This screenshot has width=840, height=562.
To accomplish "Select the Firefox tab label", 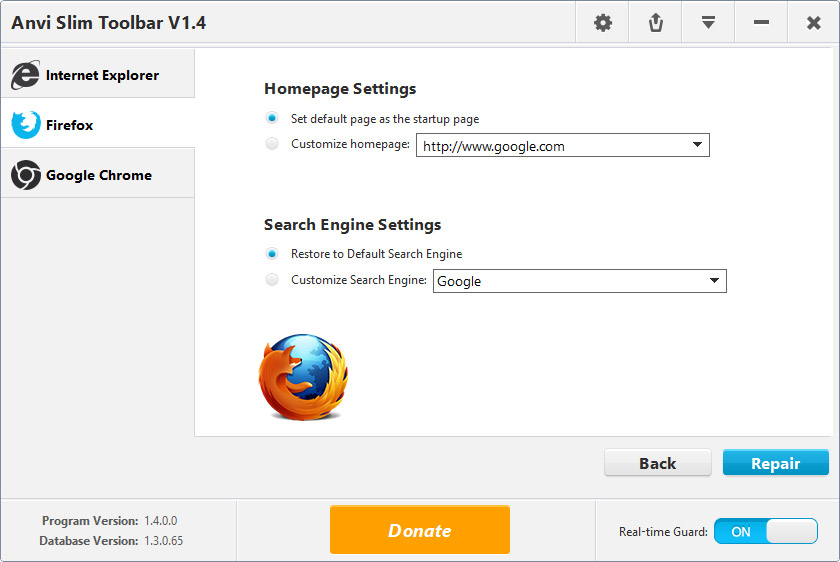I will (69, 125).
